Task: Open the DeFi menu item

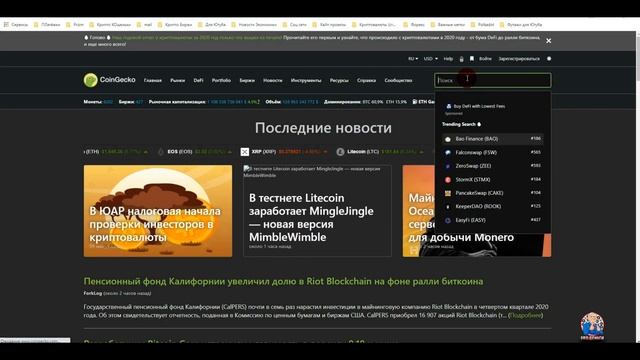Action: pos(198,80)
